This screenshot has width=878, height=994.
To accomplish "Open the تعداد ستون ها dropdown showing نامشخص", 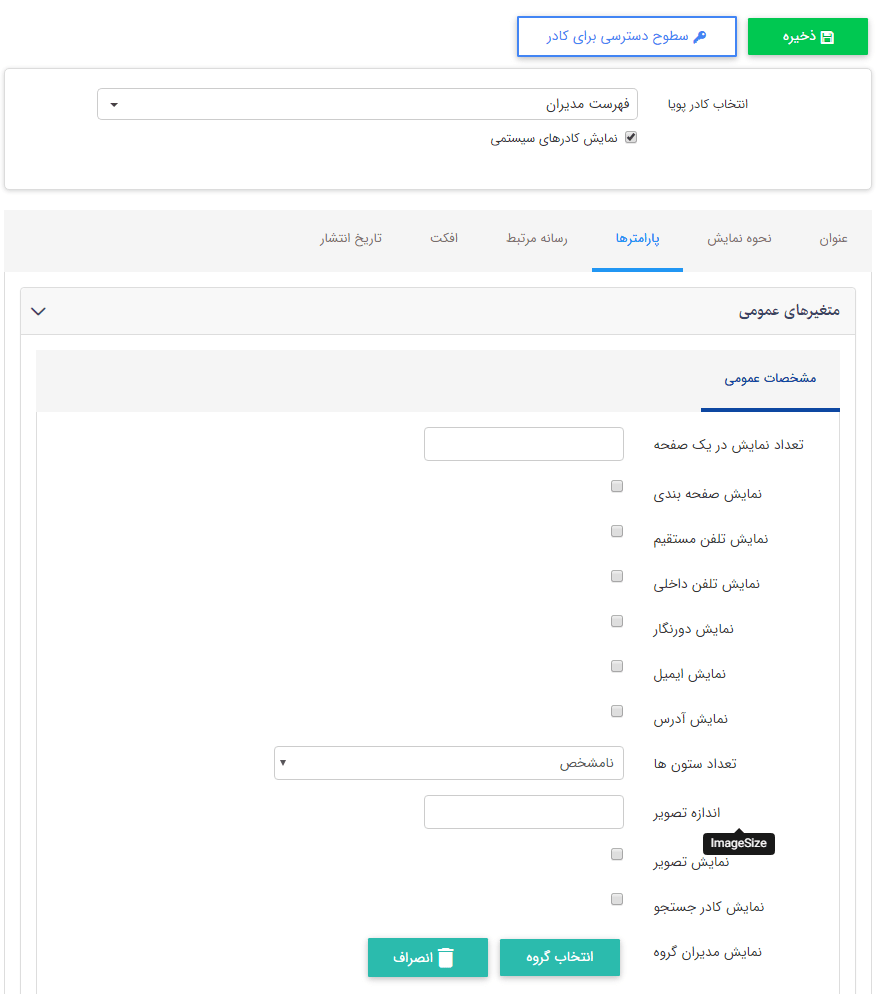I will coord(449,762).
